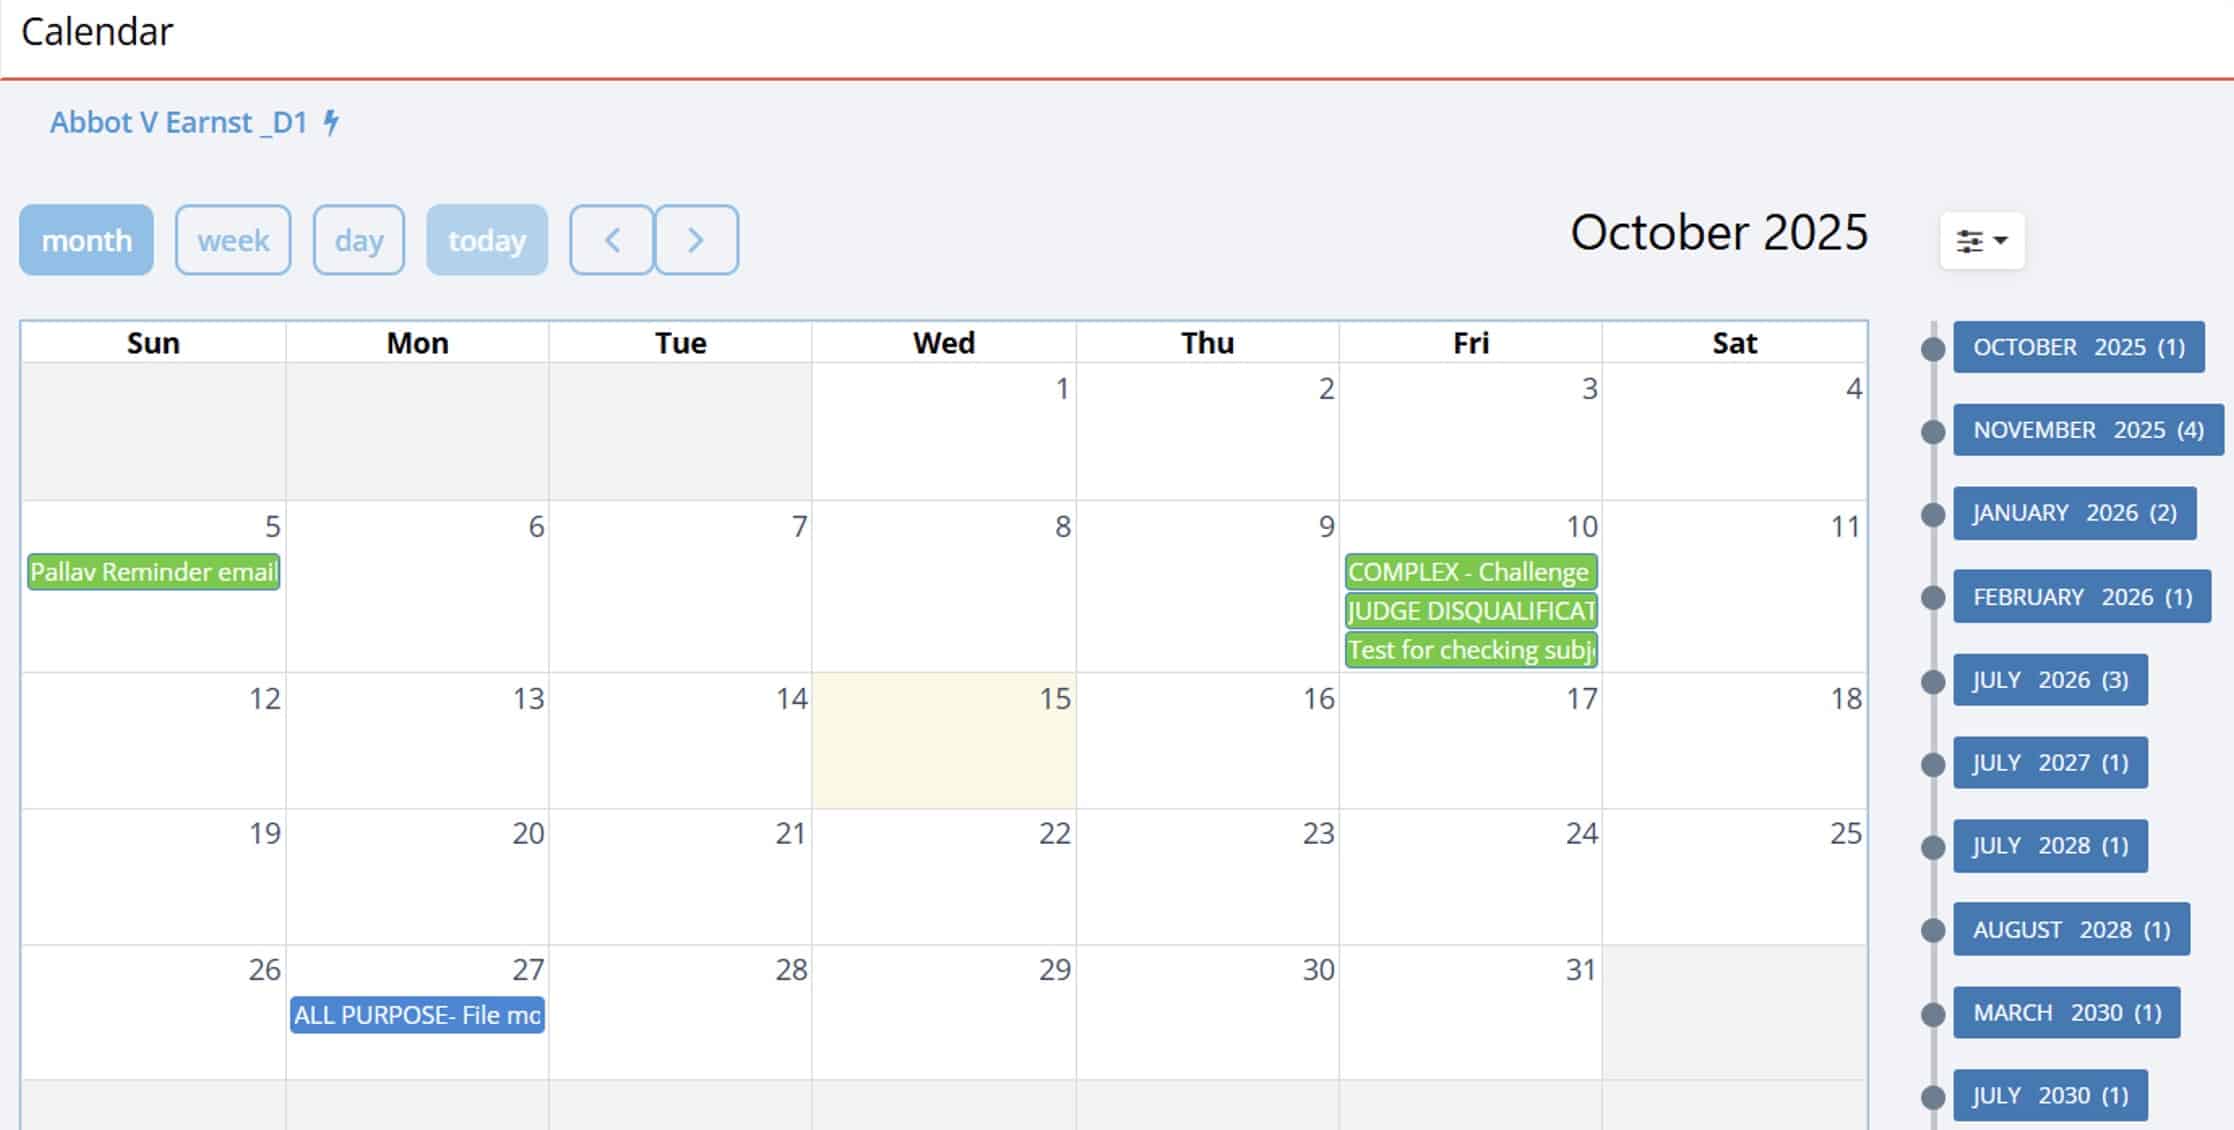
Task: Go to July 2026 timeline entry
Action: point(2050,680)
